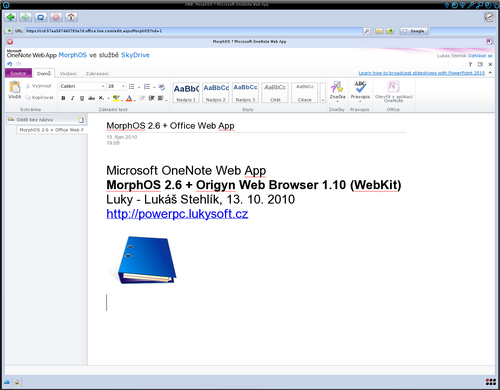Pick the font color A button
The height and width of the screenshot is (390, 500).
click(x=129, y=98)
